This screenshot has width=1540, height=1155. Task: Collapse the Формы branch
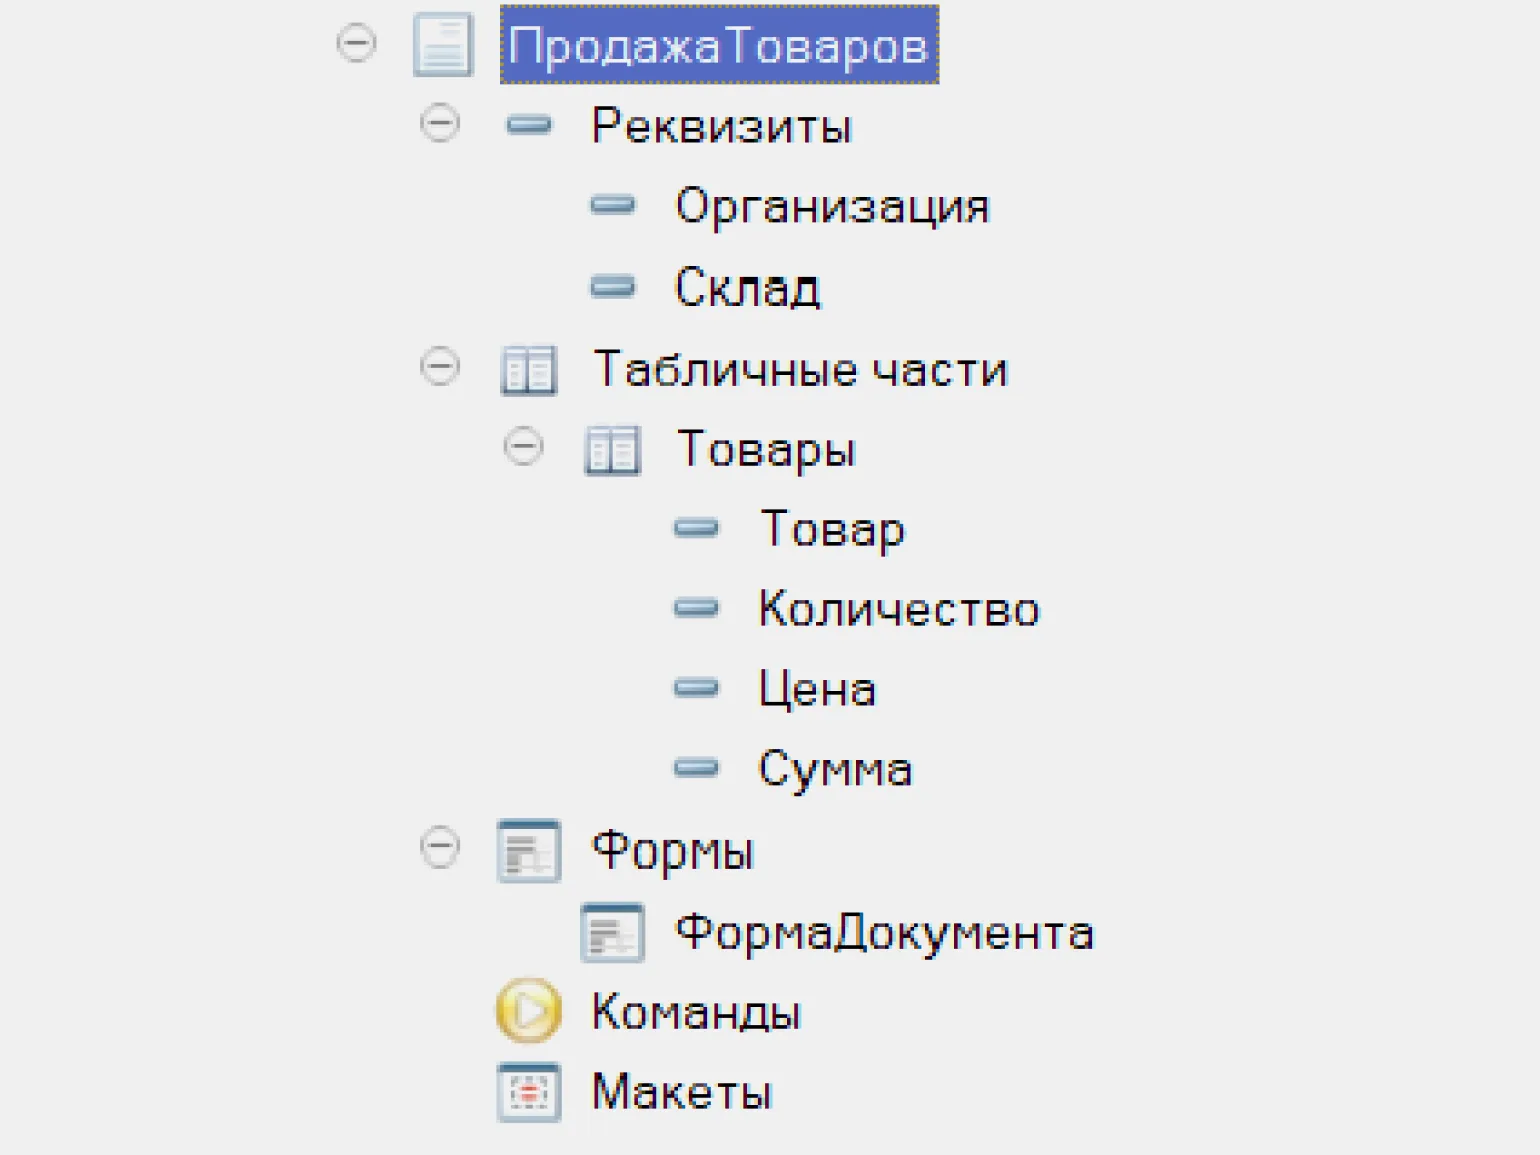pyautogui.click(x=440, y=848)
